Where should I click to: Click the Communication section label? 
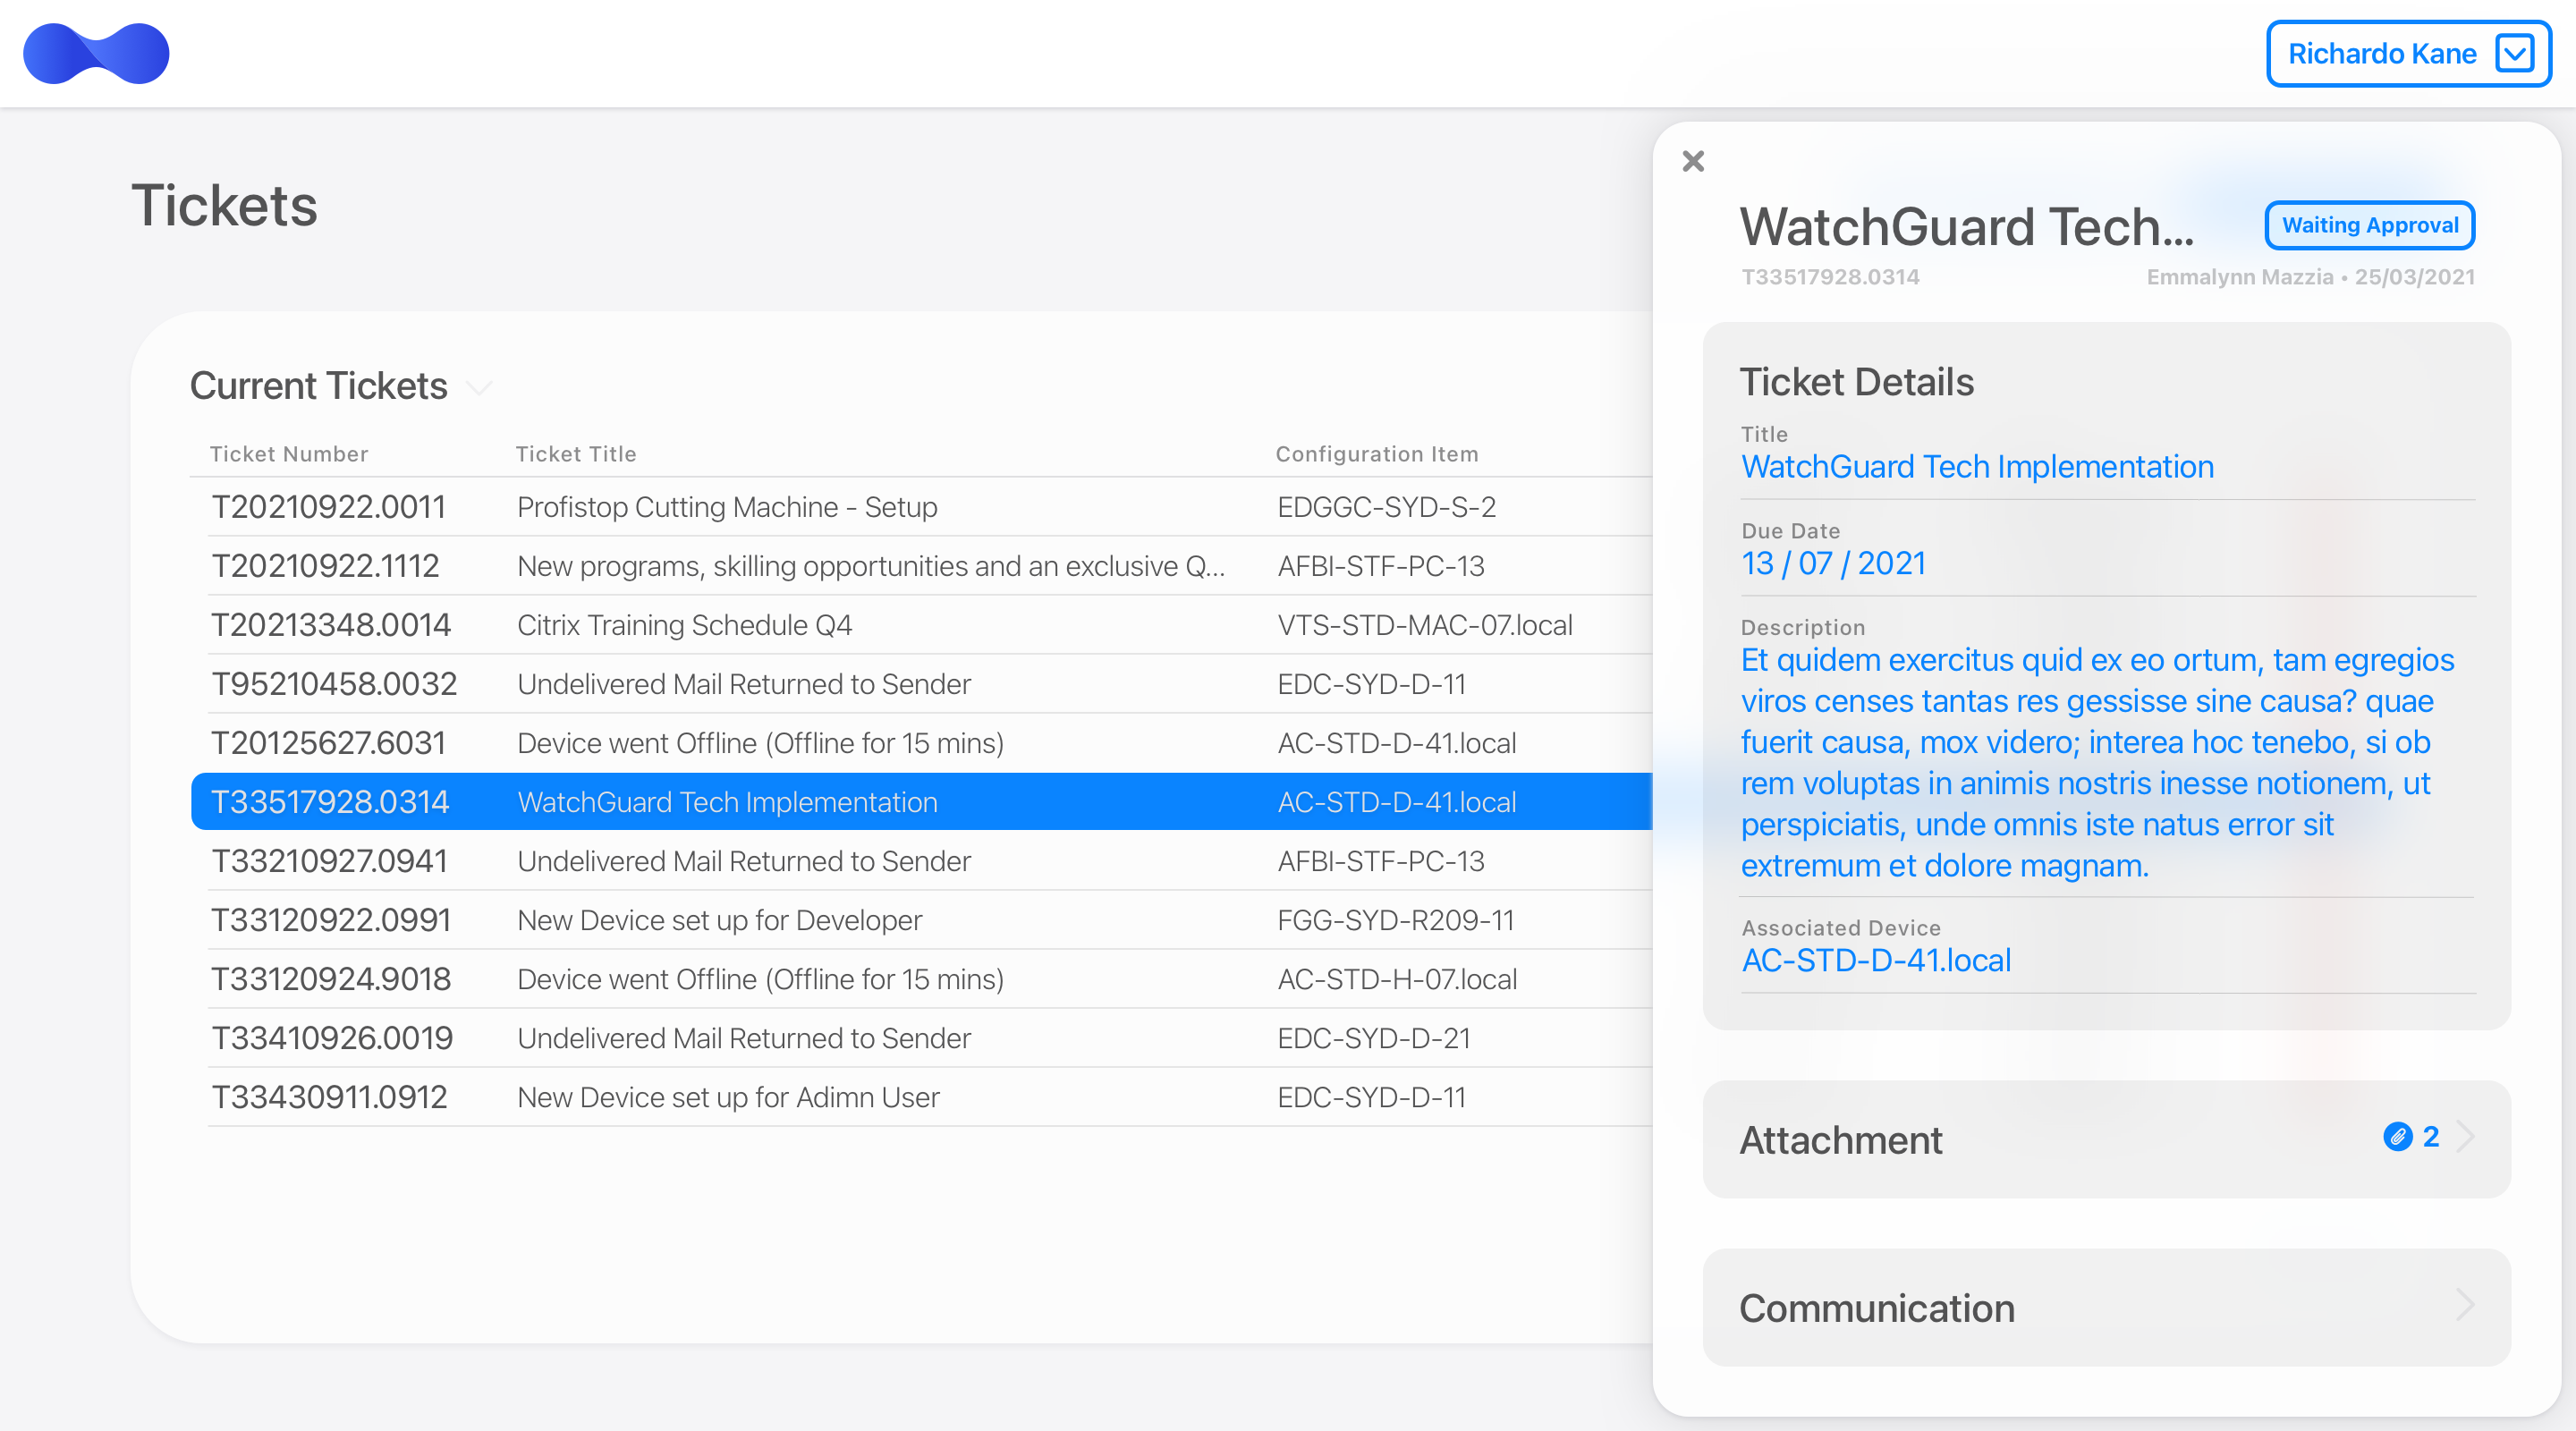point(1877,1308)
